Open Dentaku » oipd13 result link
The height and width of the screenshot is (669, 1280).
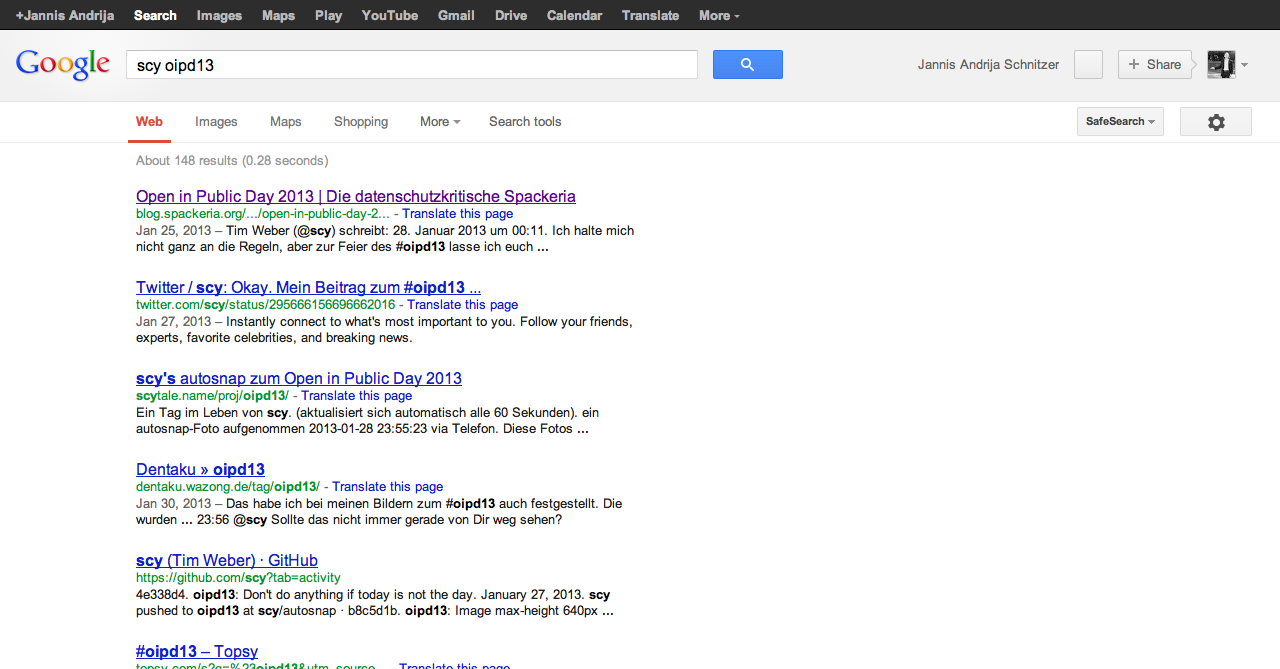(200, 469)
